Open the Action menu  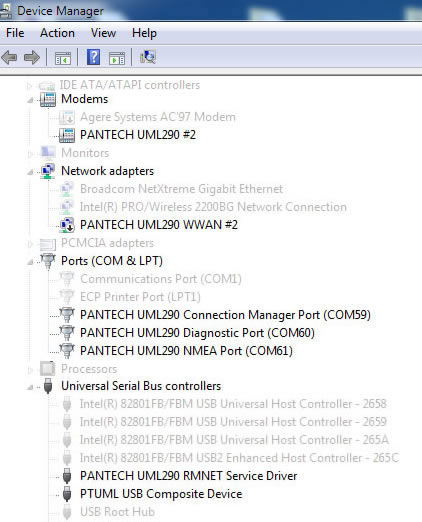(x=57, y=33)
